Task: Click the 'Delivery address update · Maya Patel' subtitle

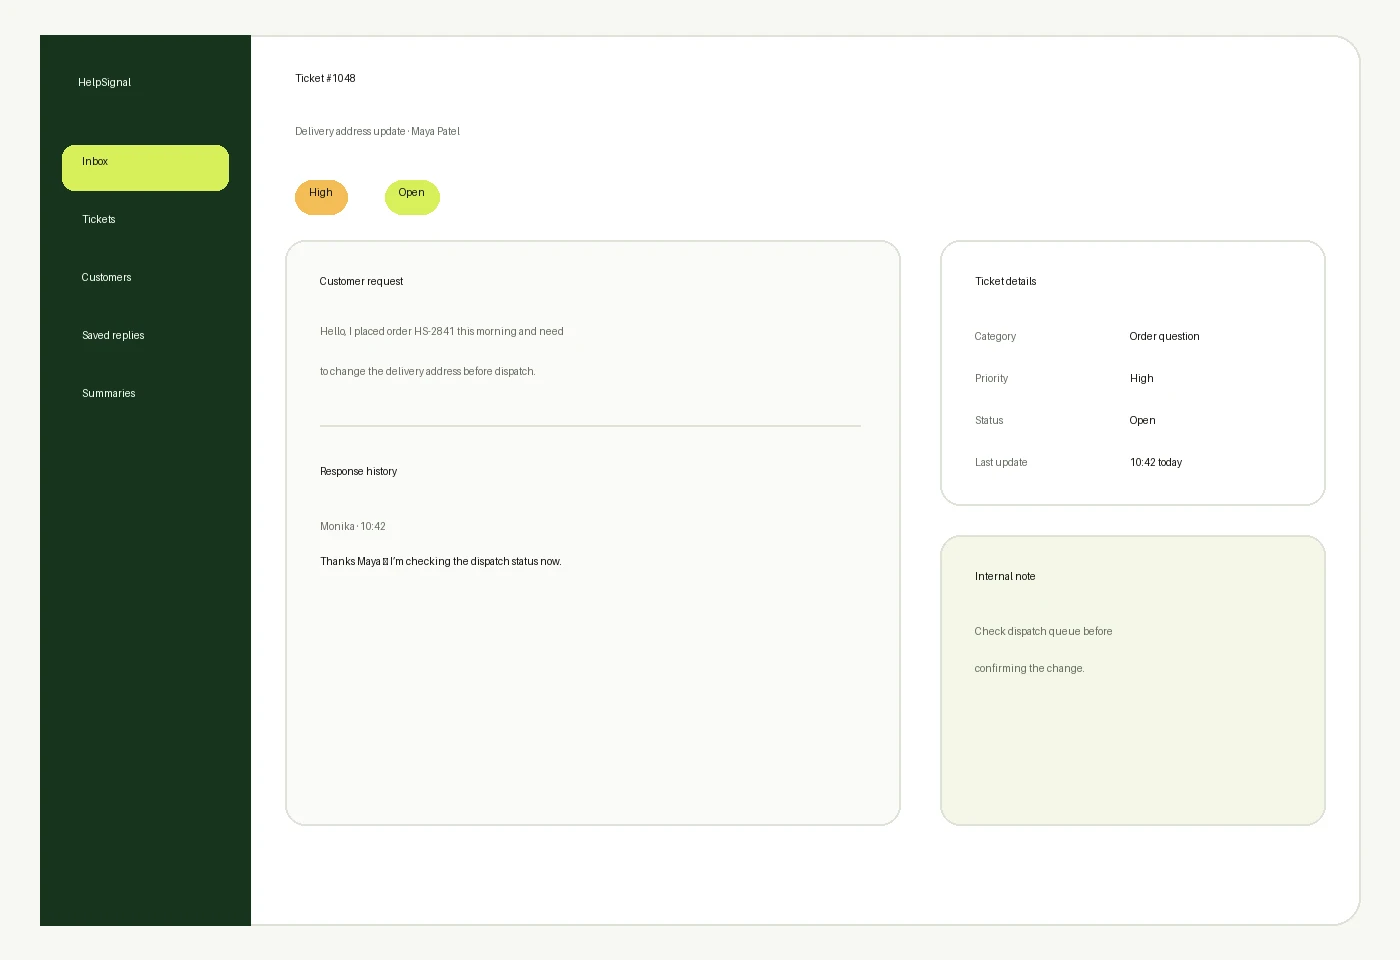Action: pyautogui.click(x=377, y=131)
